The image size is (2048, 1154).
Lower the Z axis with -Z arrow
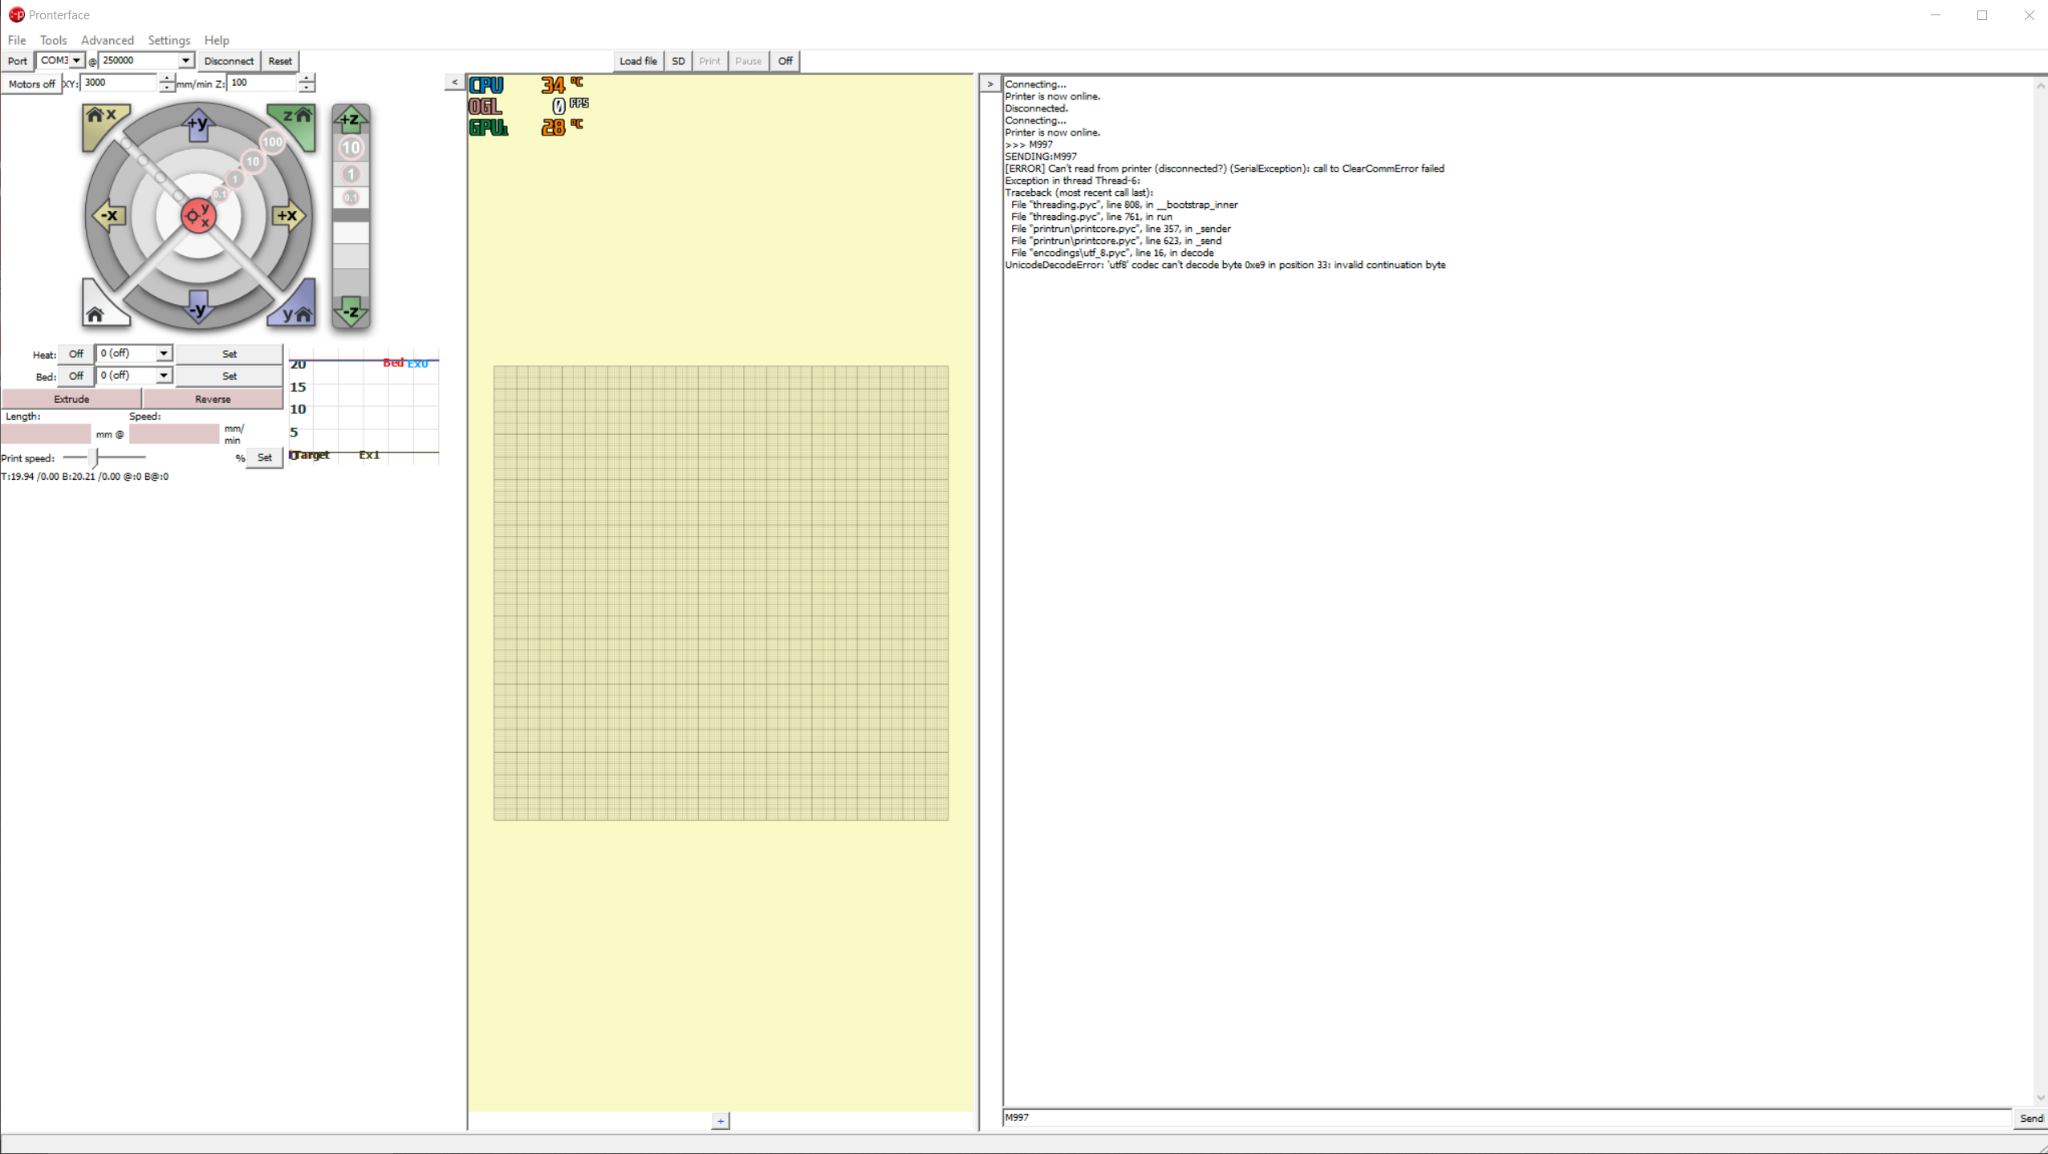350,311
